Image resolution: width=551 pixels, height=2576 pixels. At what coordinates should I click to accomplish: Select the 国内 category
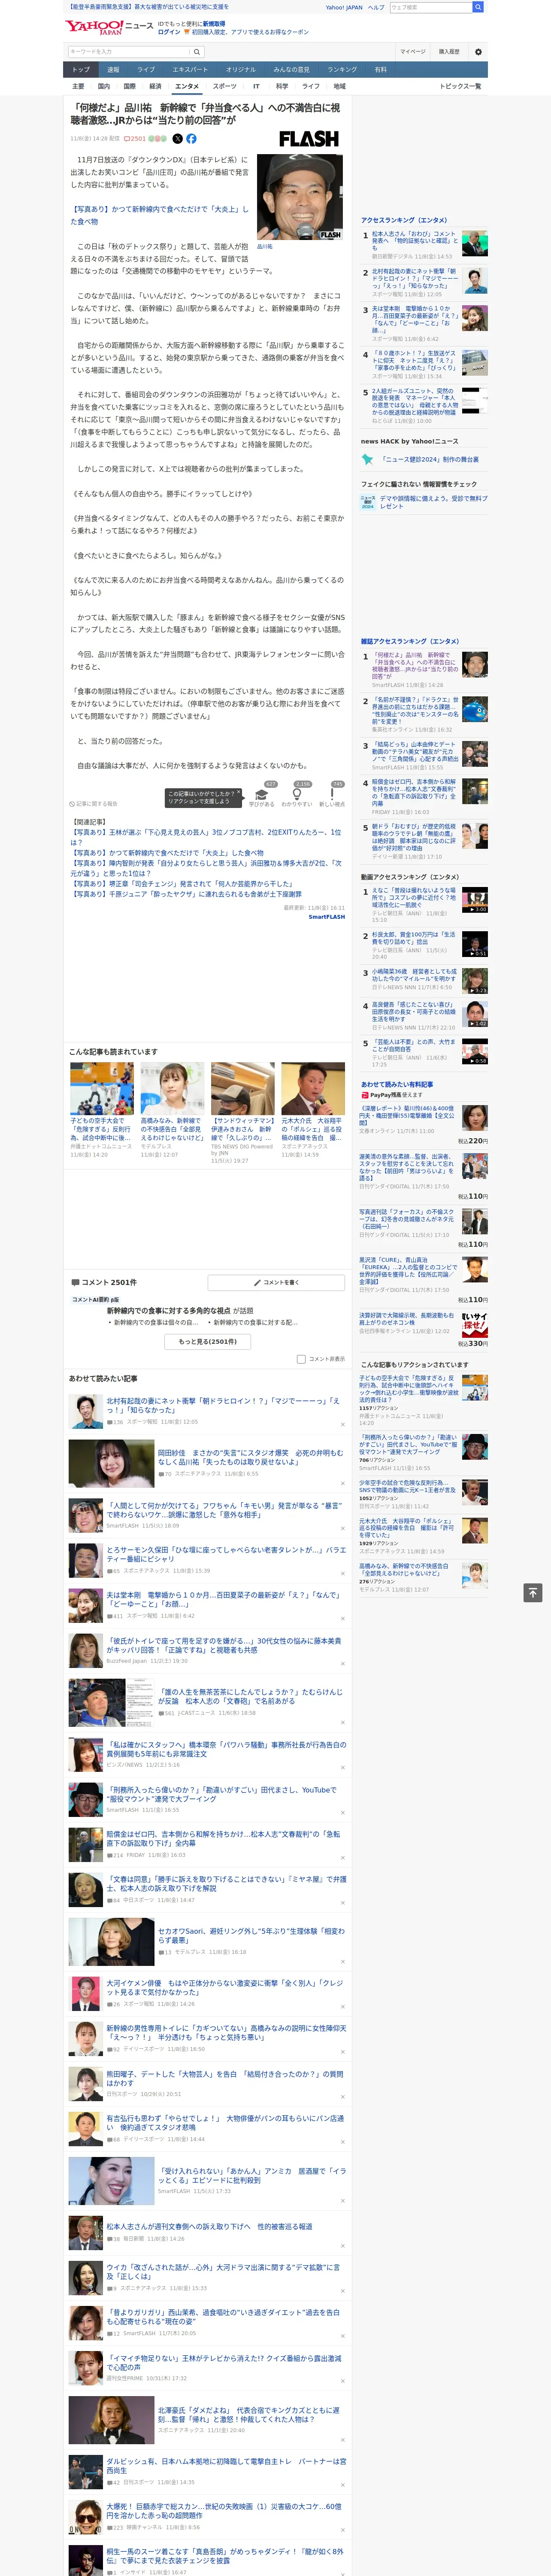pos(104,86)
